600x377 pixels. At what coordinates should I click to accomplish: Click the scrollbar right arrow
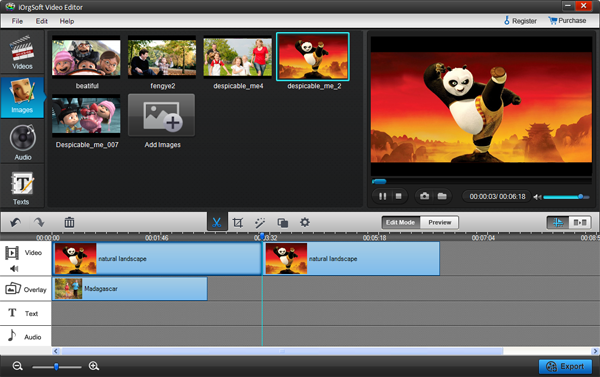tap(595, 351)
